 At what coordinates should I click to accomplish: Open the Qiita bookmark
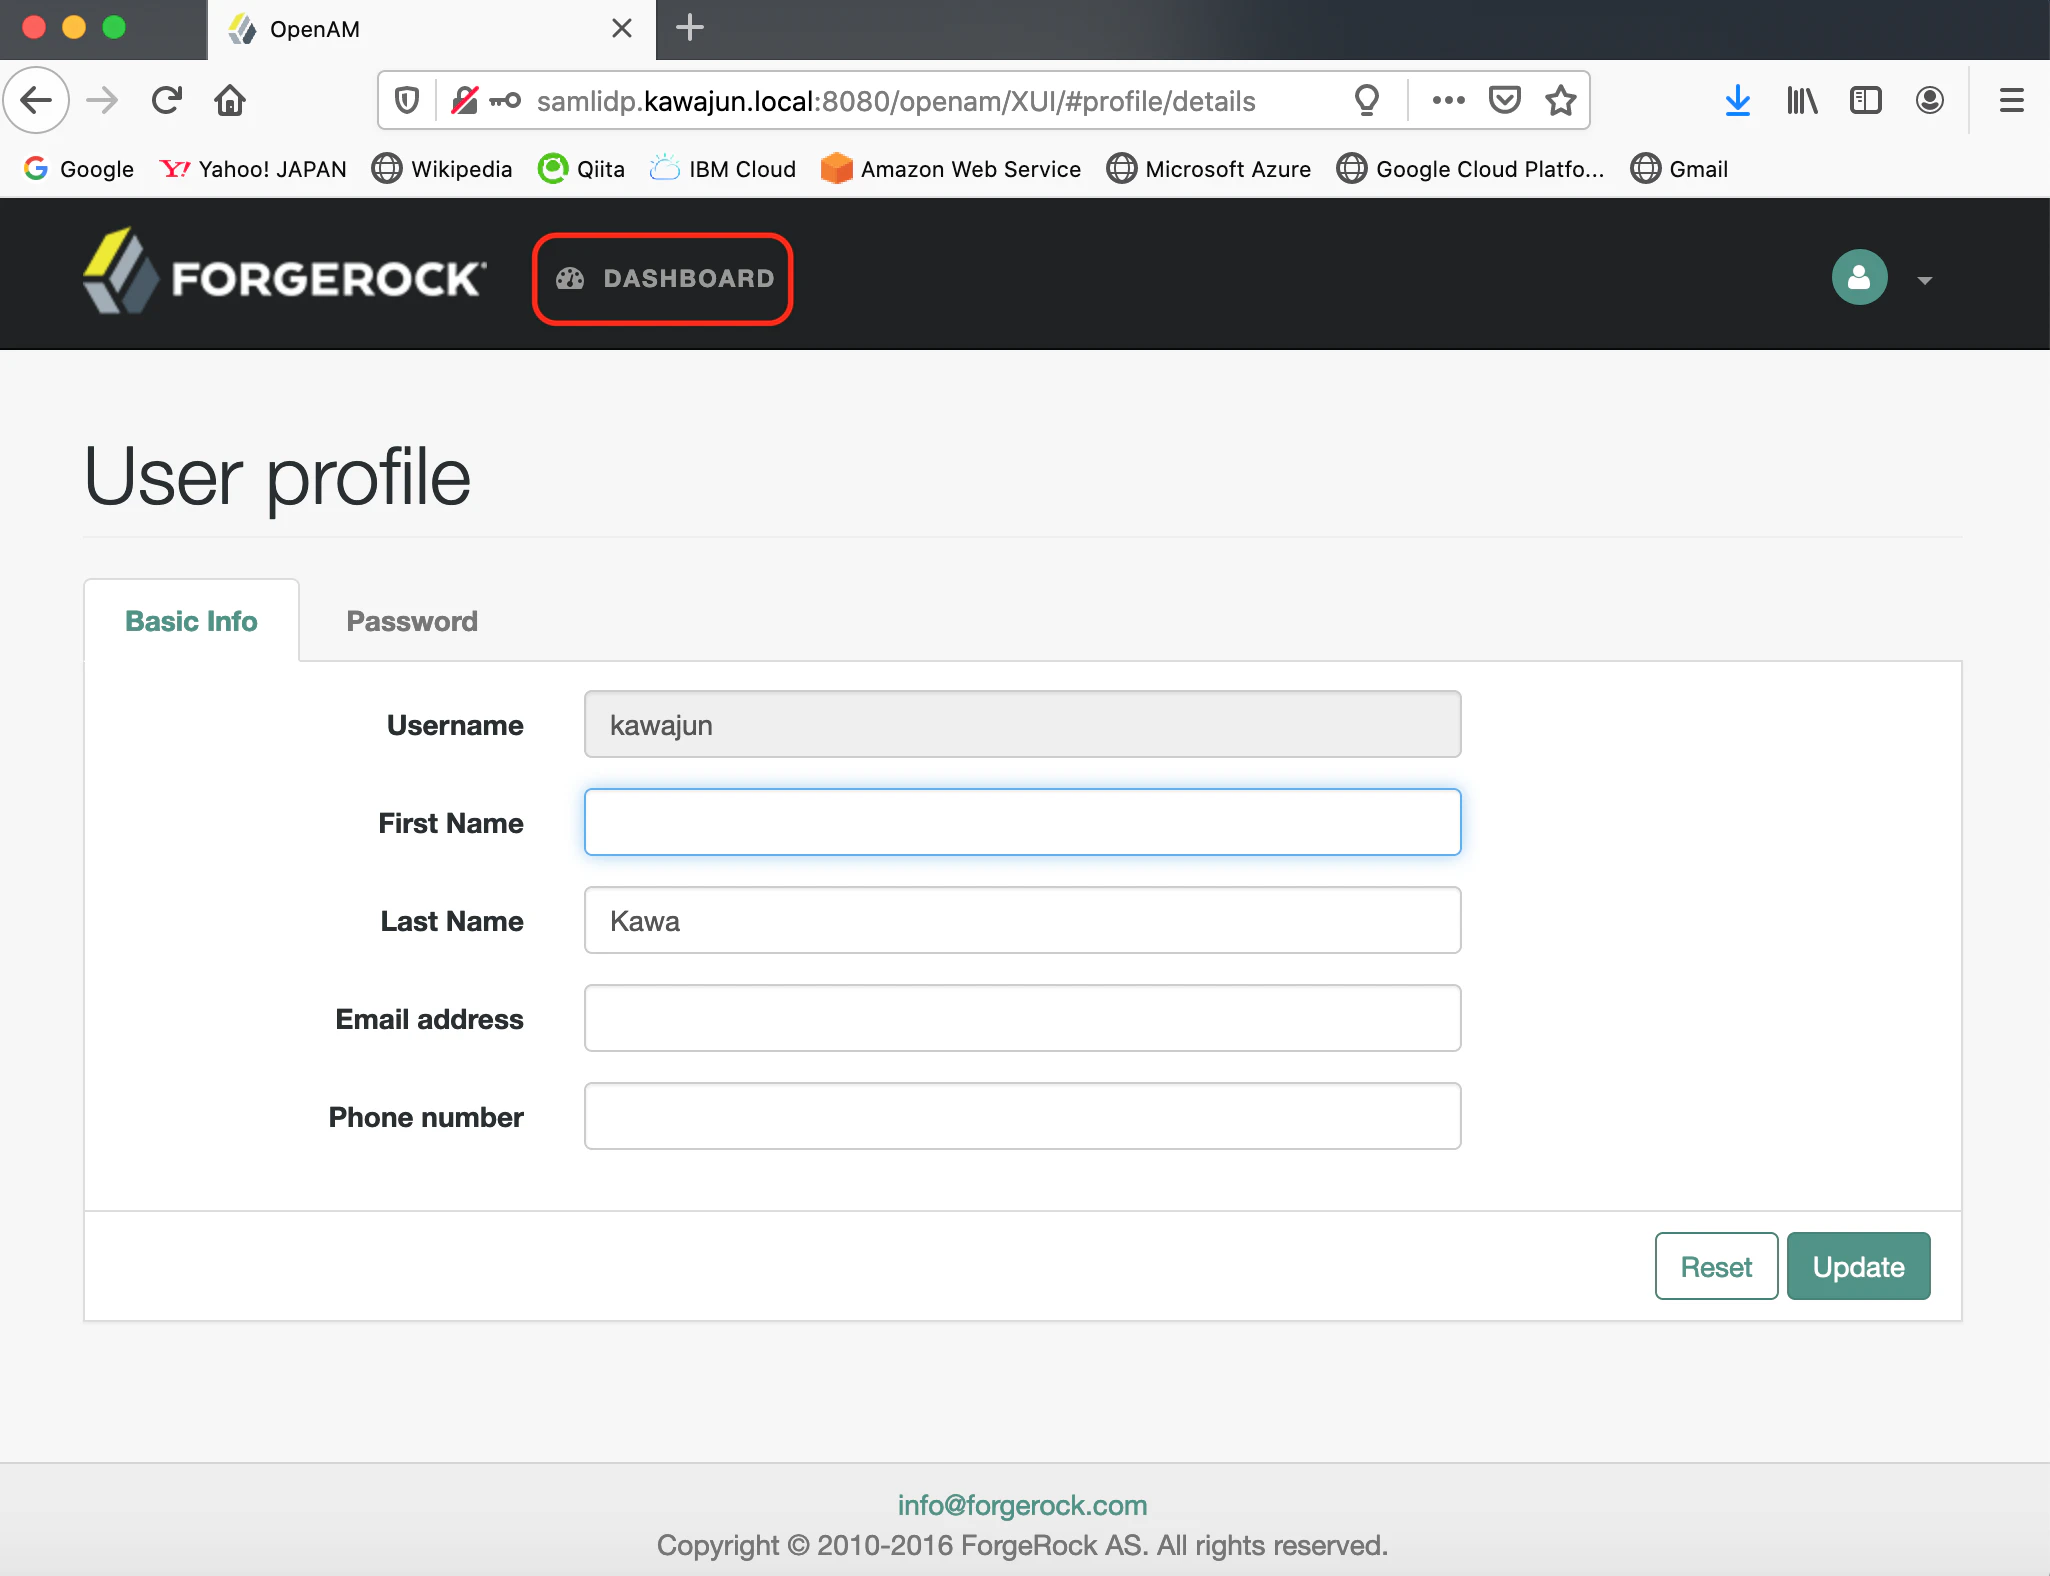[x=581, y=169]
